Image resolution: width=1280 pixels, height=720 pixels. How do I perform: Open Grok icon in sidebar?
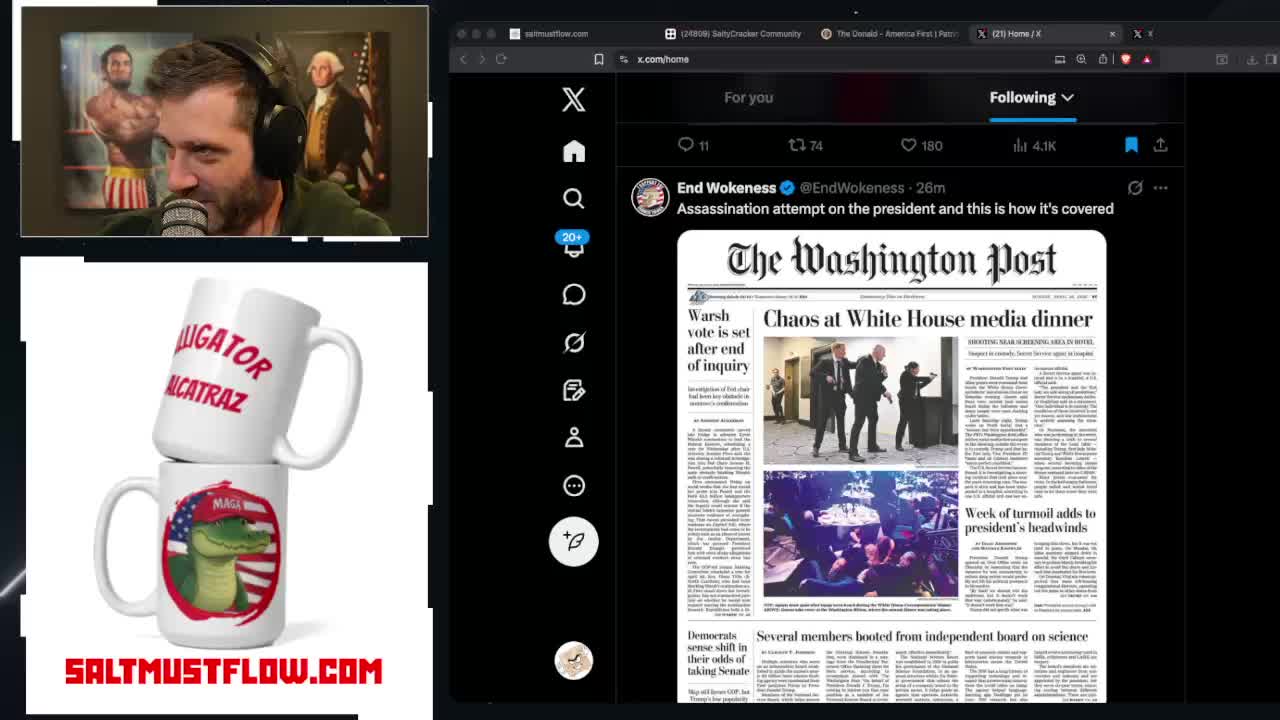click(x=573, y=342)
